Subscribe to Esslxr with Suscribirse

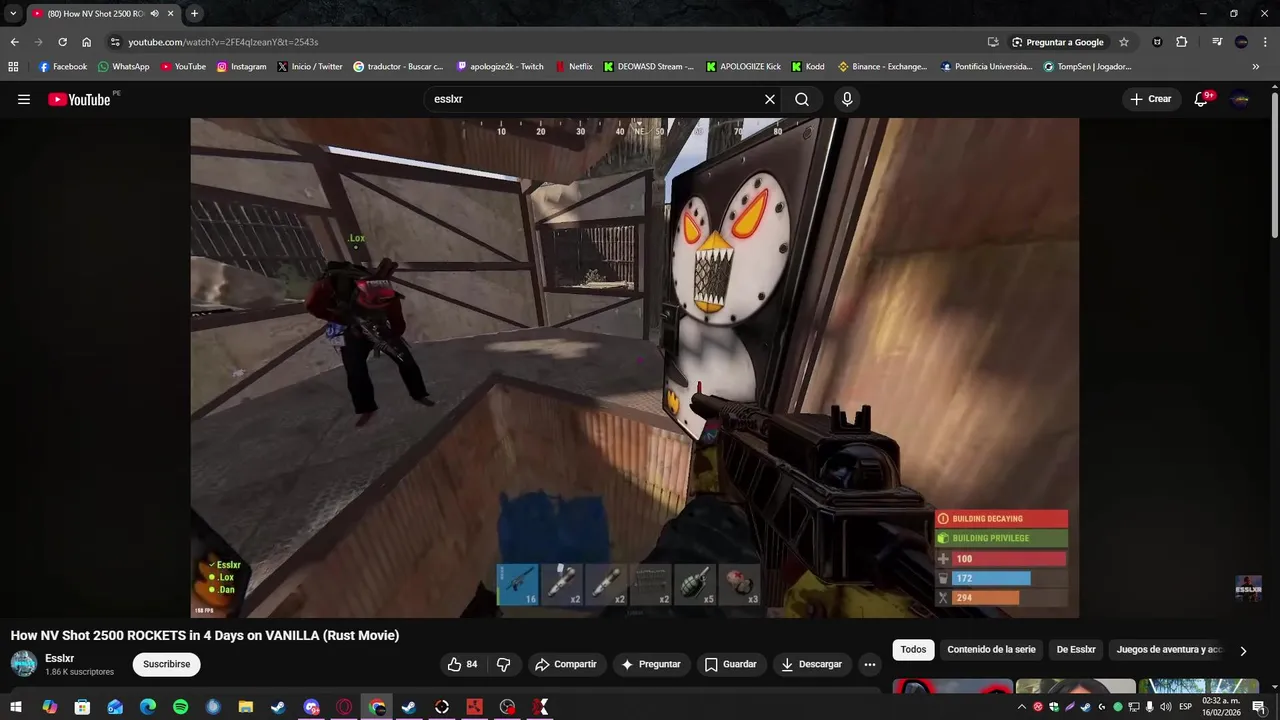(166, 664)
